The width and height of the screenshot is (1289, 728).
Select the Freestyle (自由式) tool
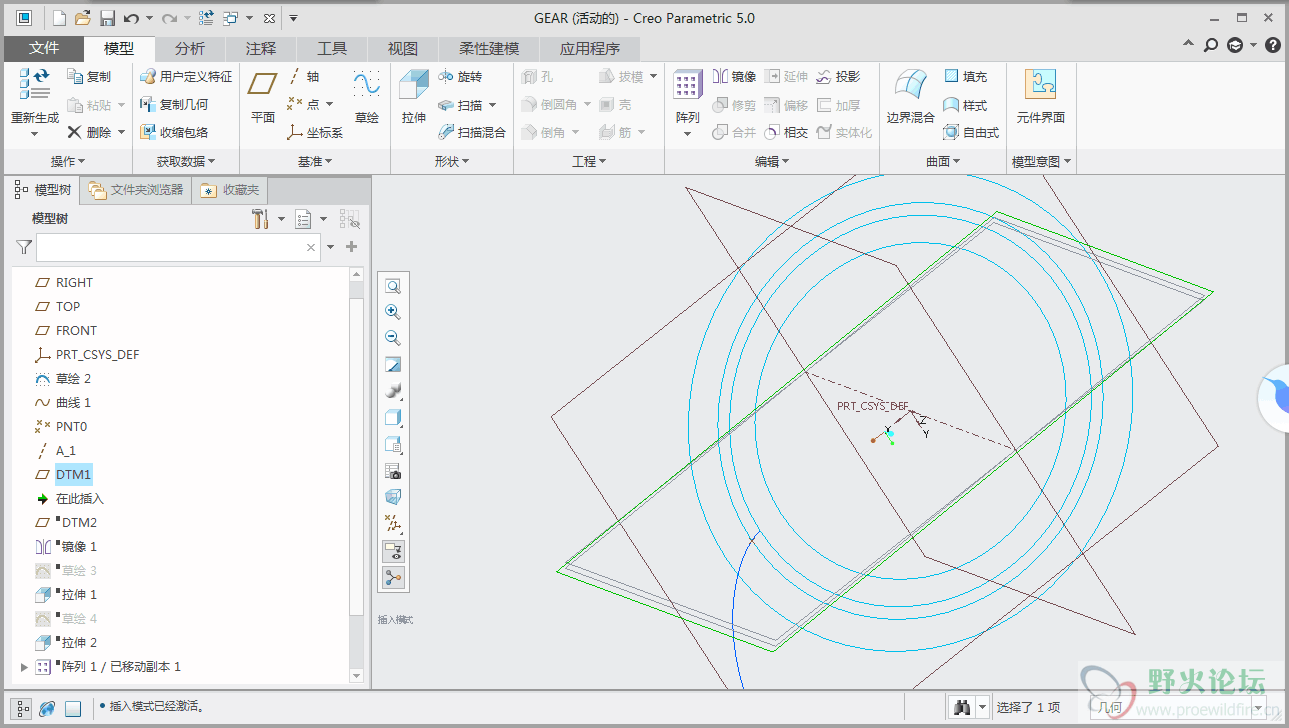pyautogui.click(x=971, y=132)
